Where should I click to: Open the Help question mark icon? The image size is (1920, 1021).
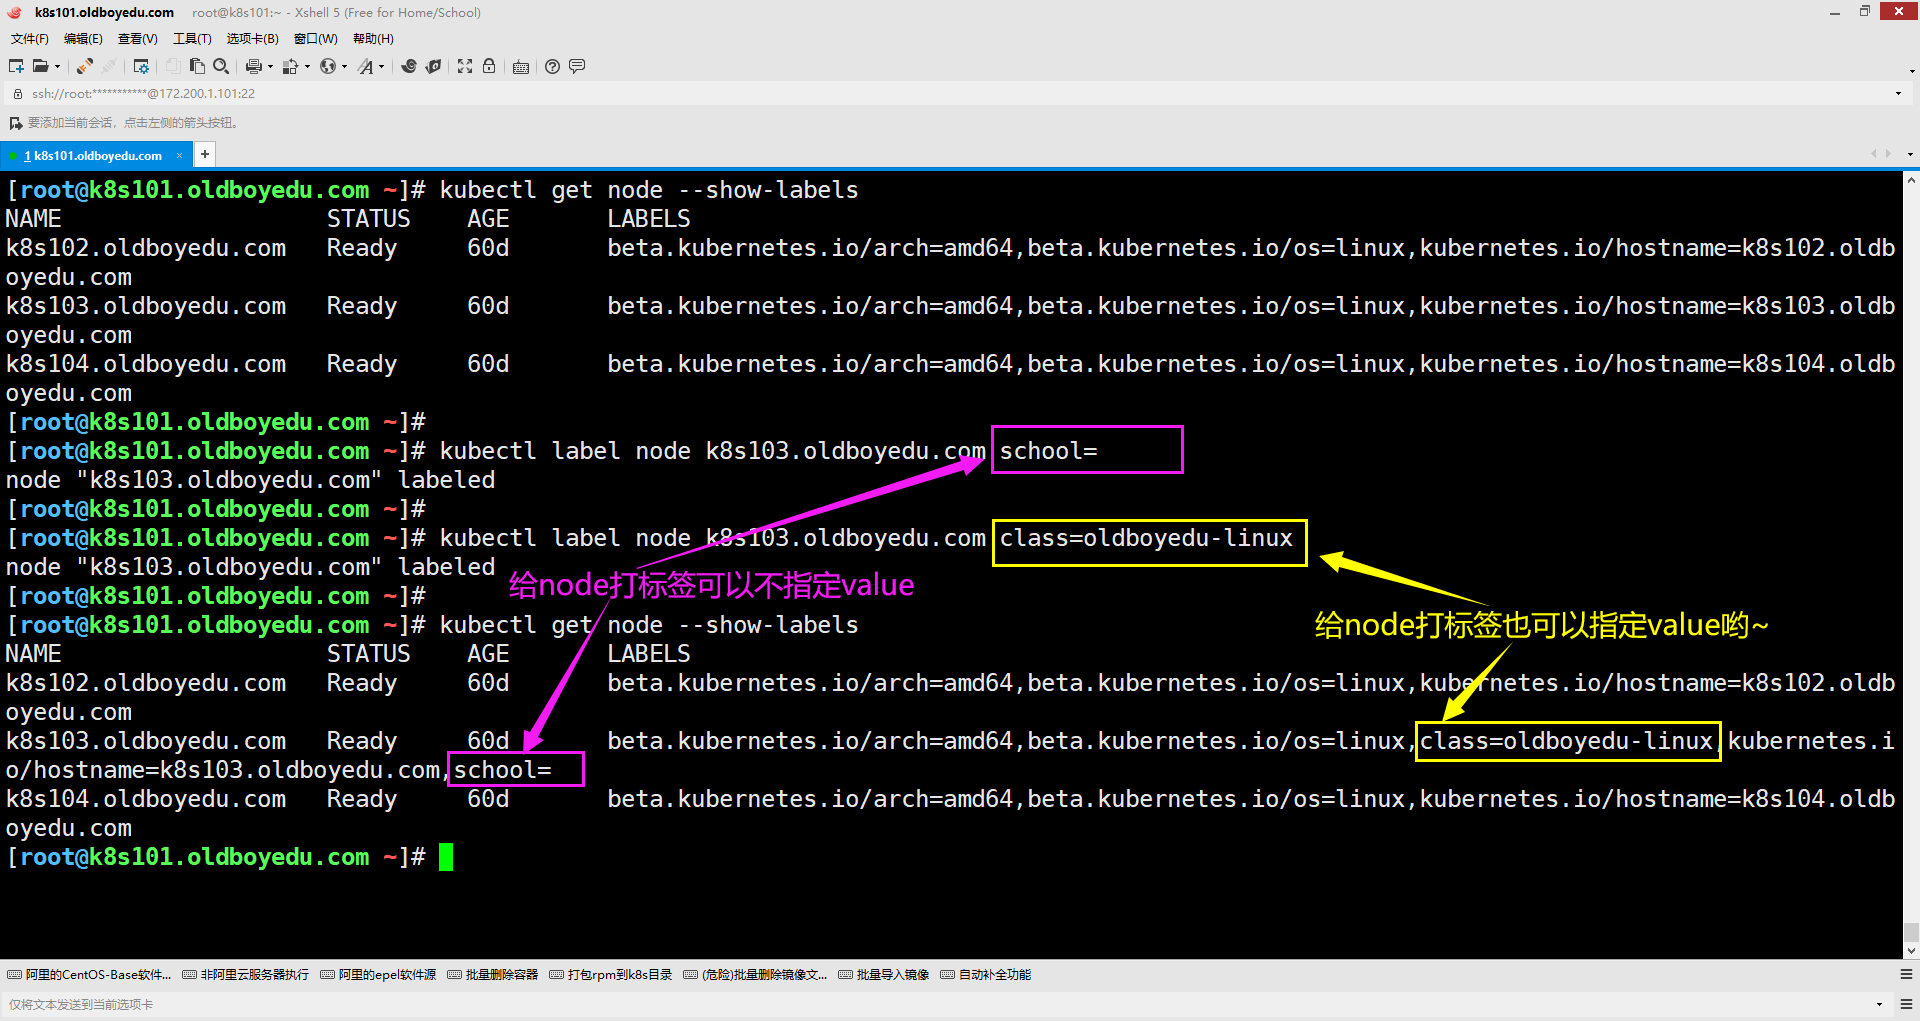552,67
